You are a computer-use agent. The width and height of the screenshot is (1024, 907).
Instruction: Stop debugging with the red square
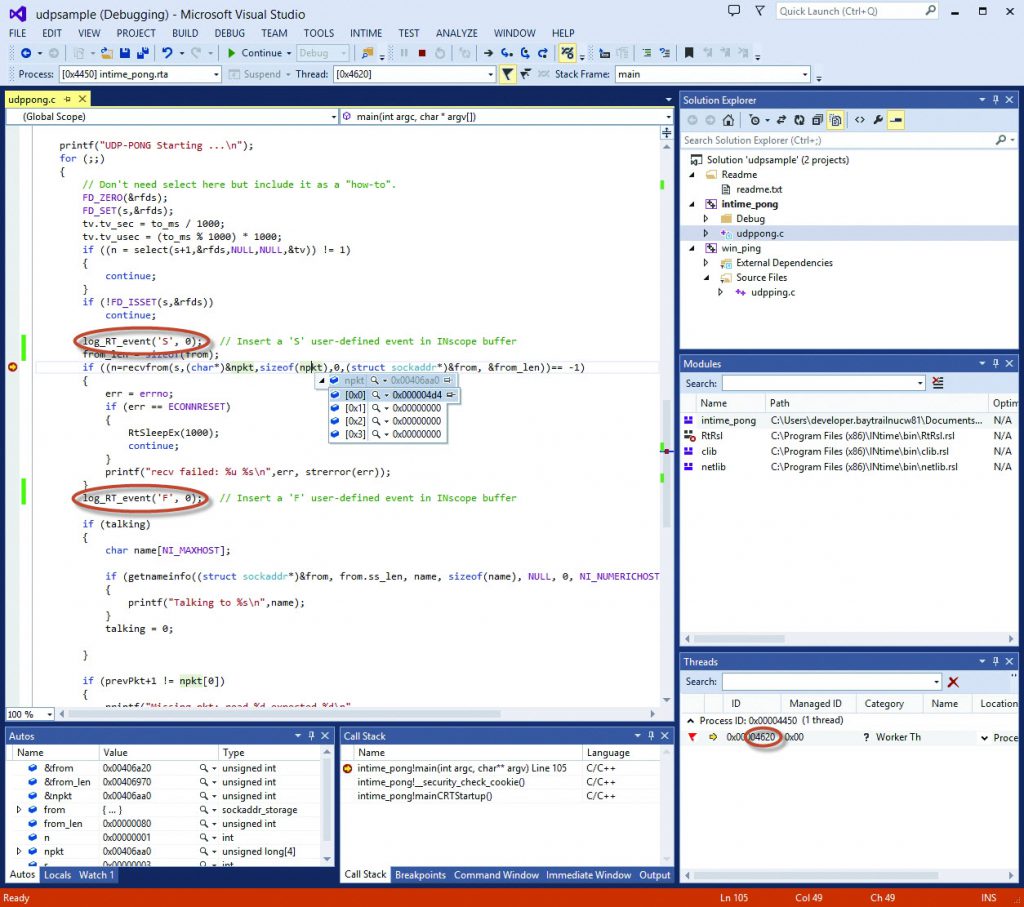422,53
